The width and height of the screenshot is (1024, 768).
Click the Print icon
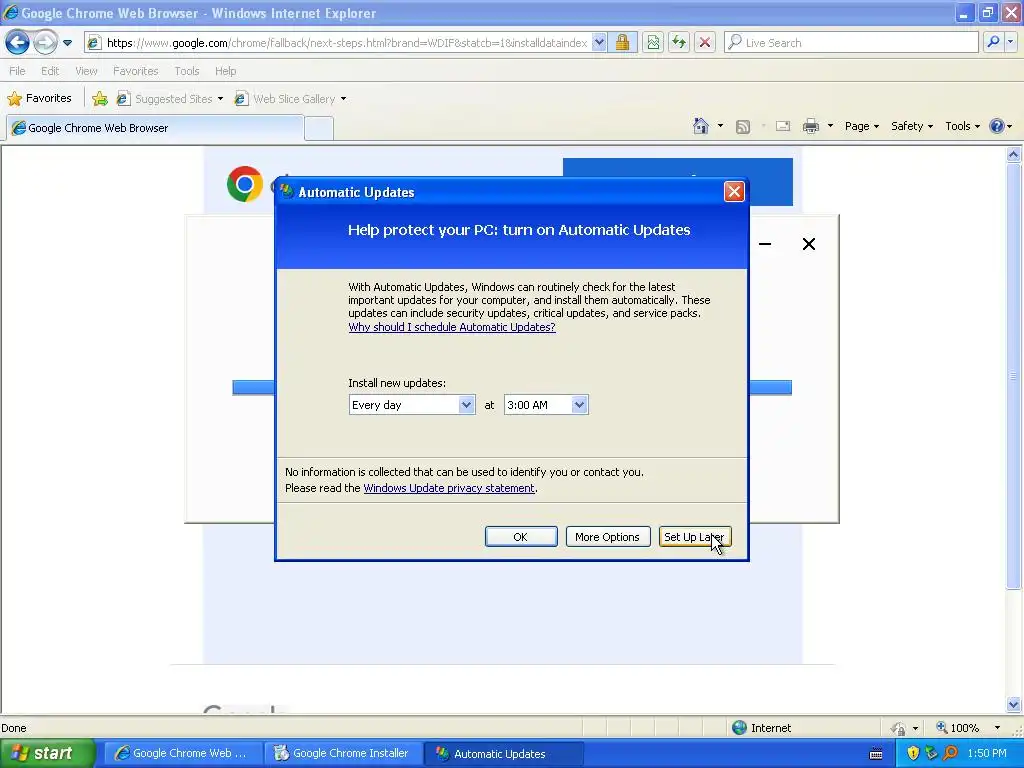pyautogui.click(x=810, y=126)
